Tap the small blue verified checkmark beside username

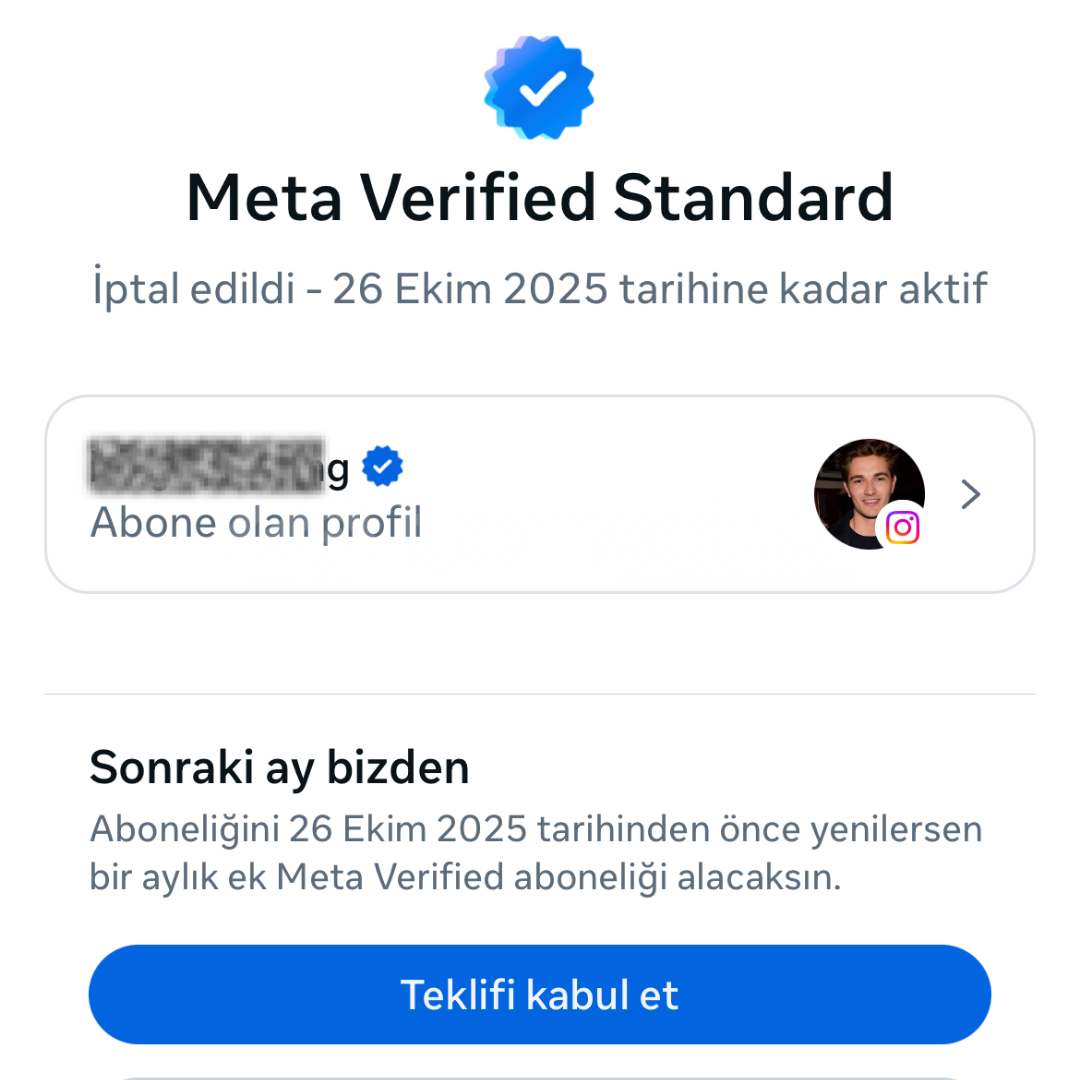point(382,466)
